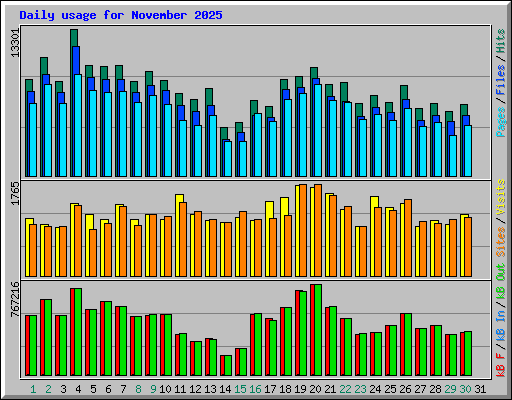Click day label 29 on the x-axis

click(x=450, y=389)
